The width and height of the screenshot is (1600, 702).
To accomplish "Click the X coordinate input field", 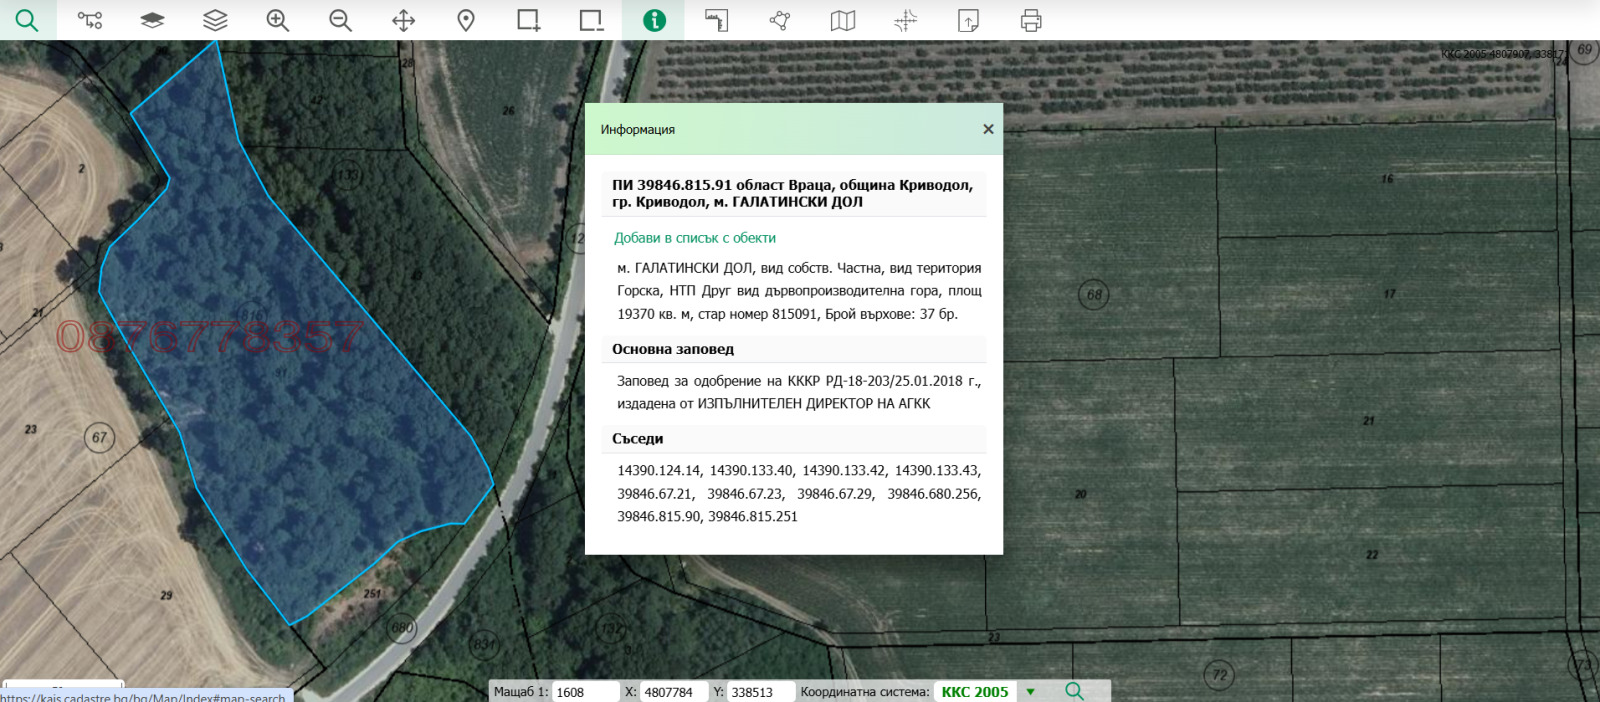I will point(672,692).
